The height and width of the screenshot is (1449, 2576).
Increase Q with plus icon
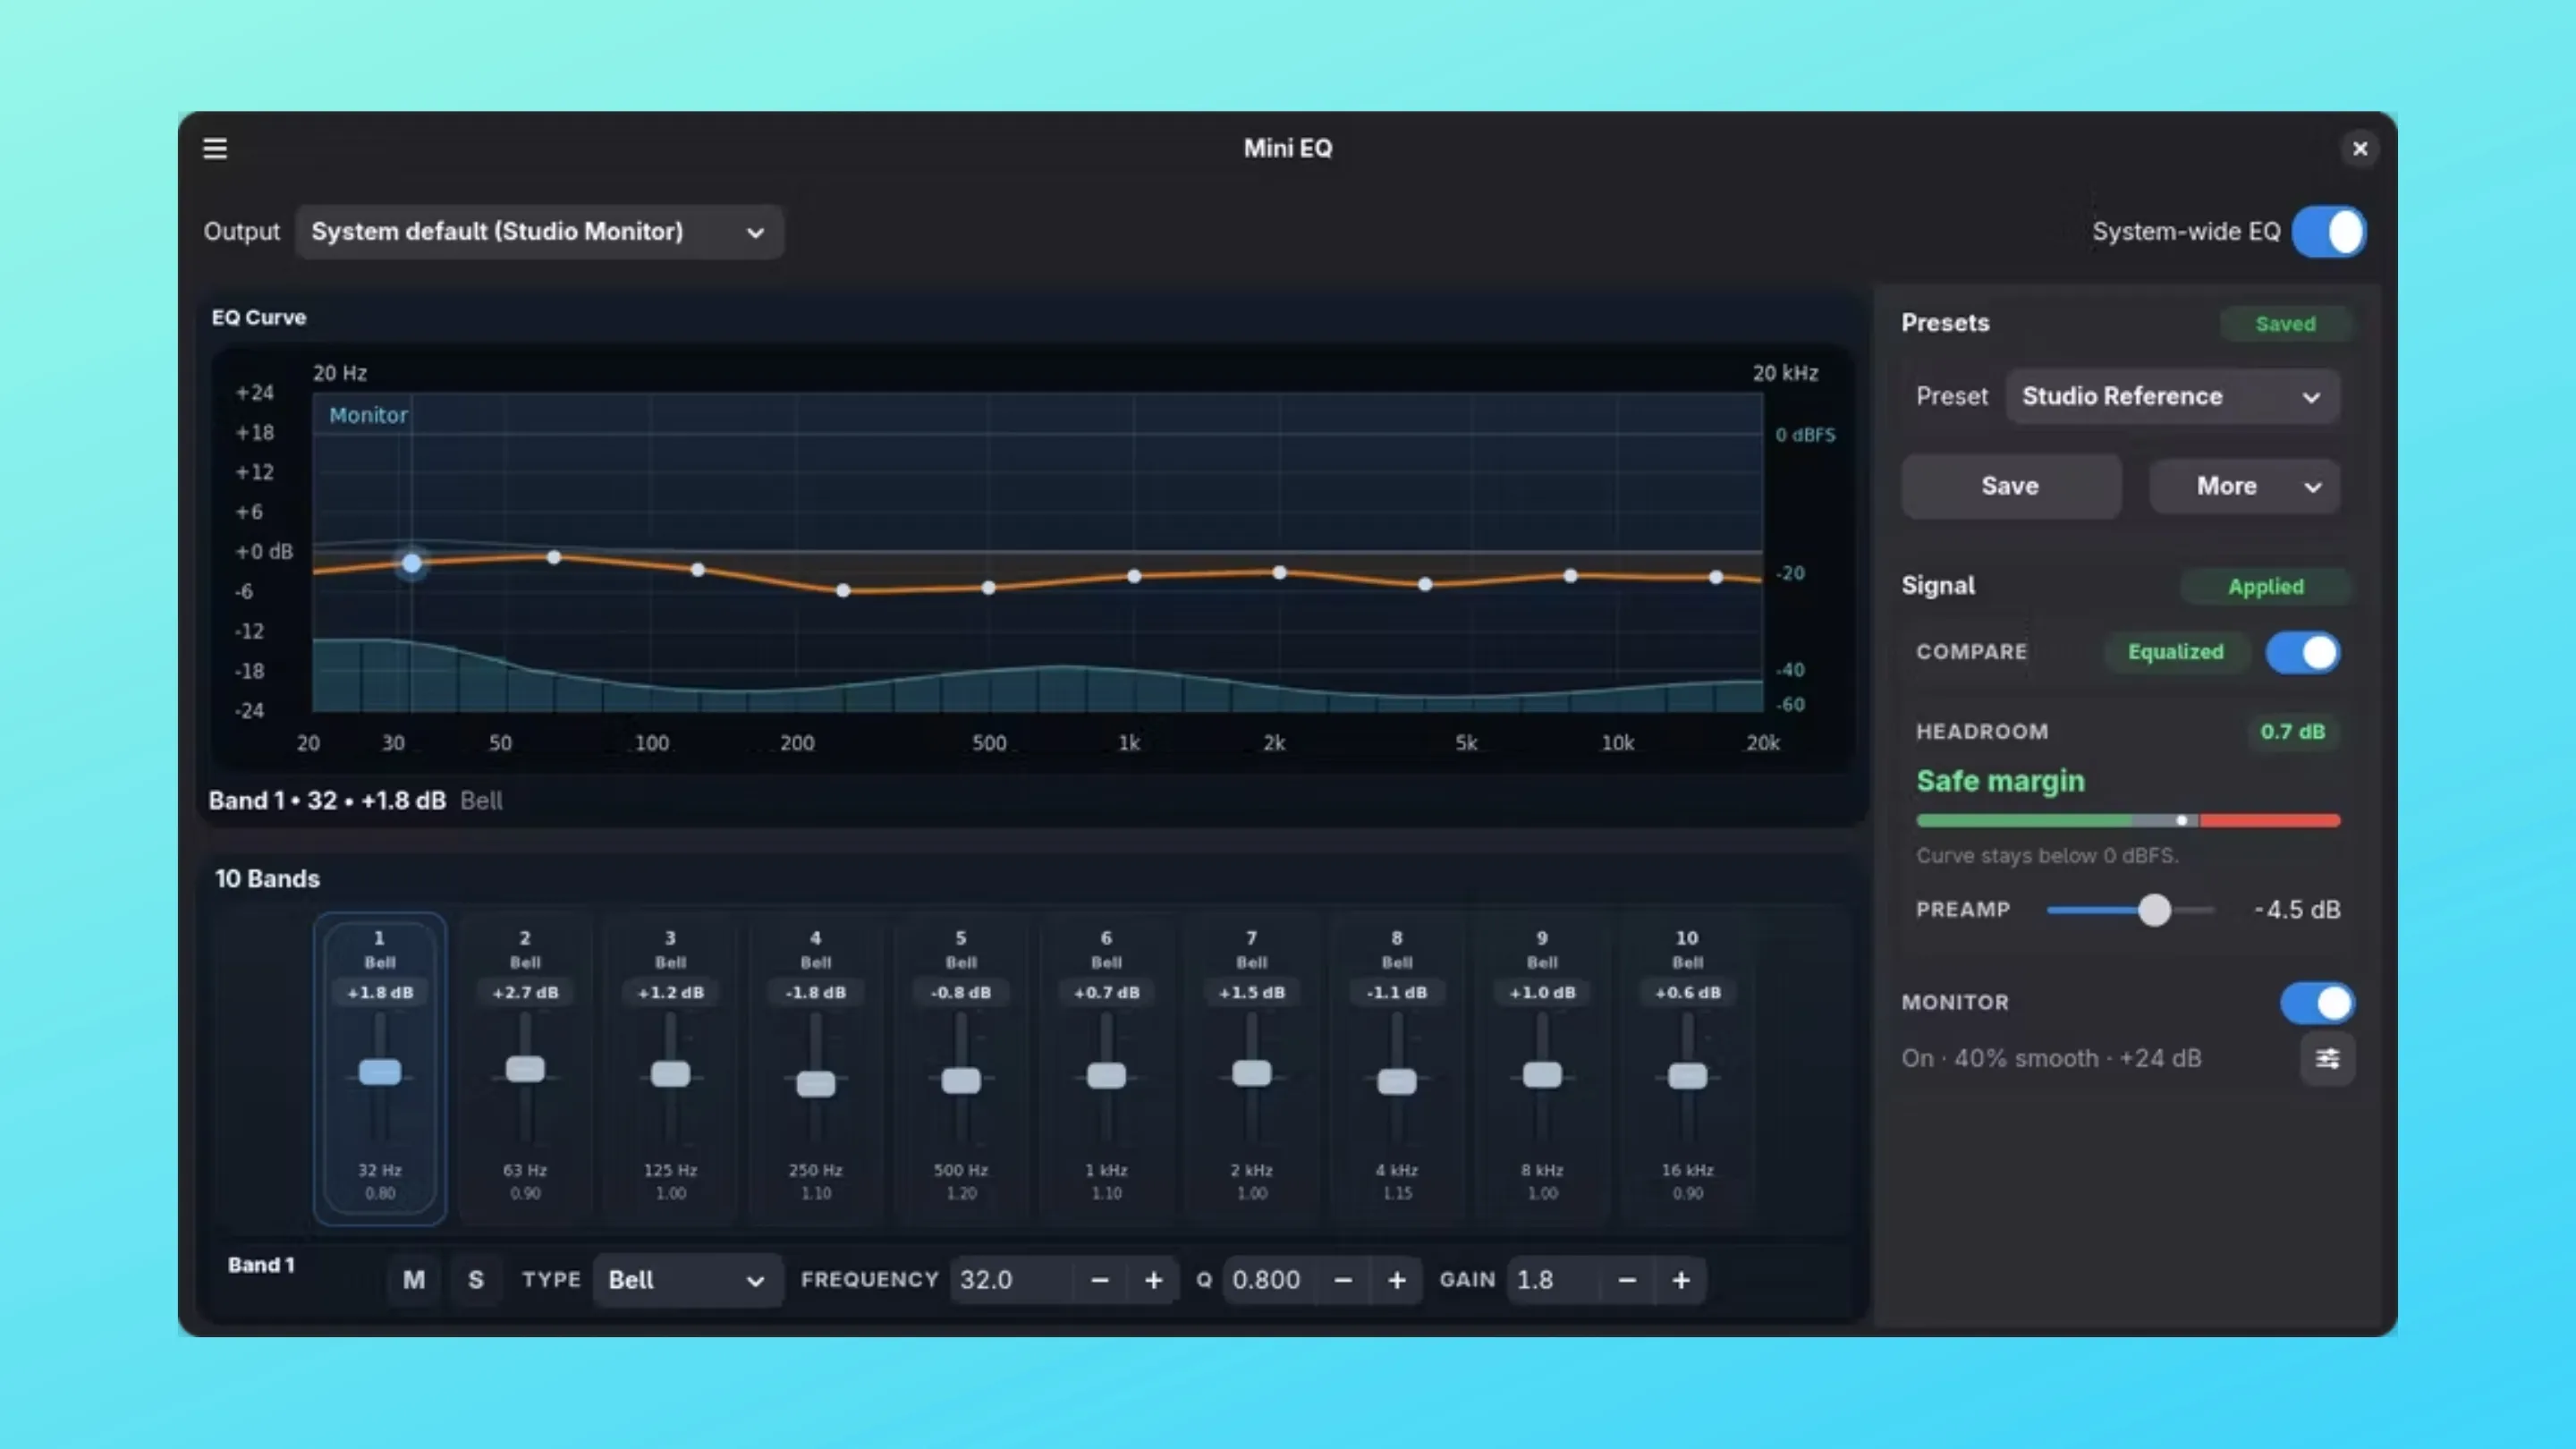pos(1397,1280)
